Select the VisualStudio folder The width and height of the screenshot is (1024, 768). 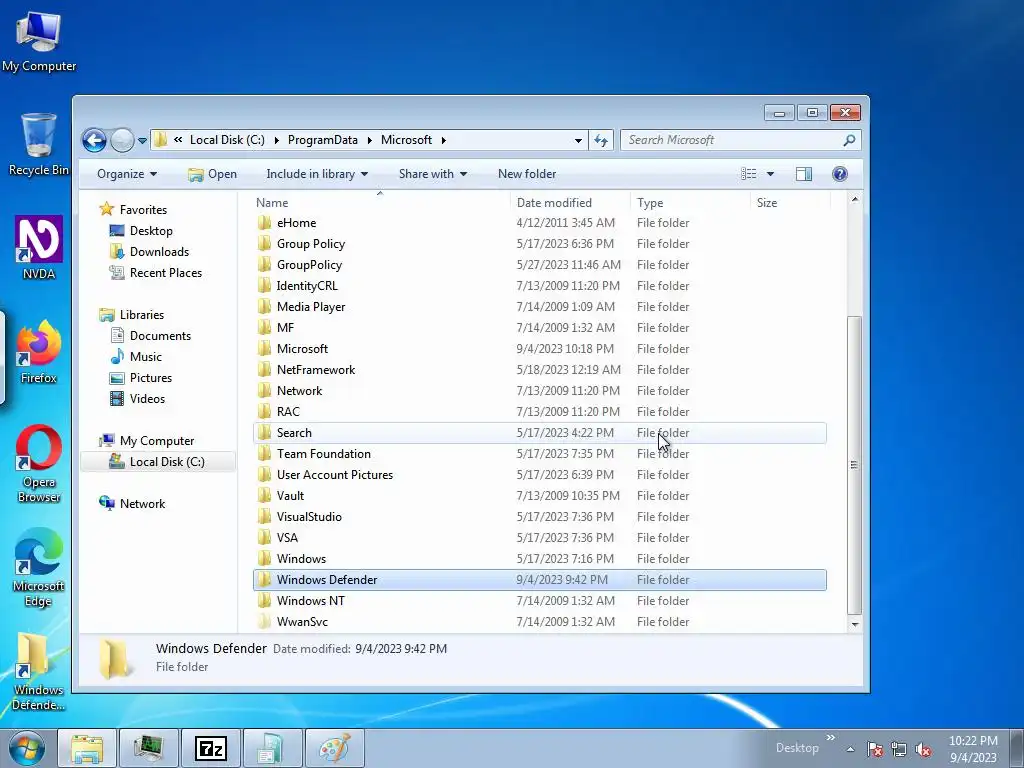(x=539, y=517)
